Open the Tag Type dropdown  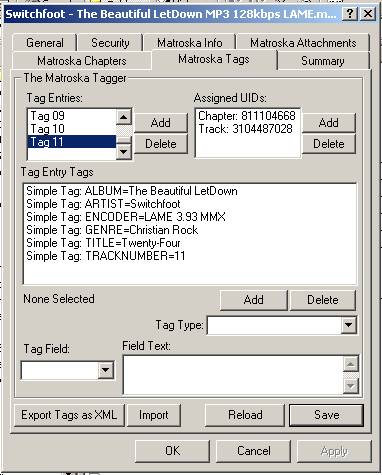pos(349,325)
